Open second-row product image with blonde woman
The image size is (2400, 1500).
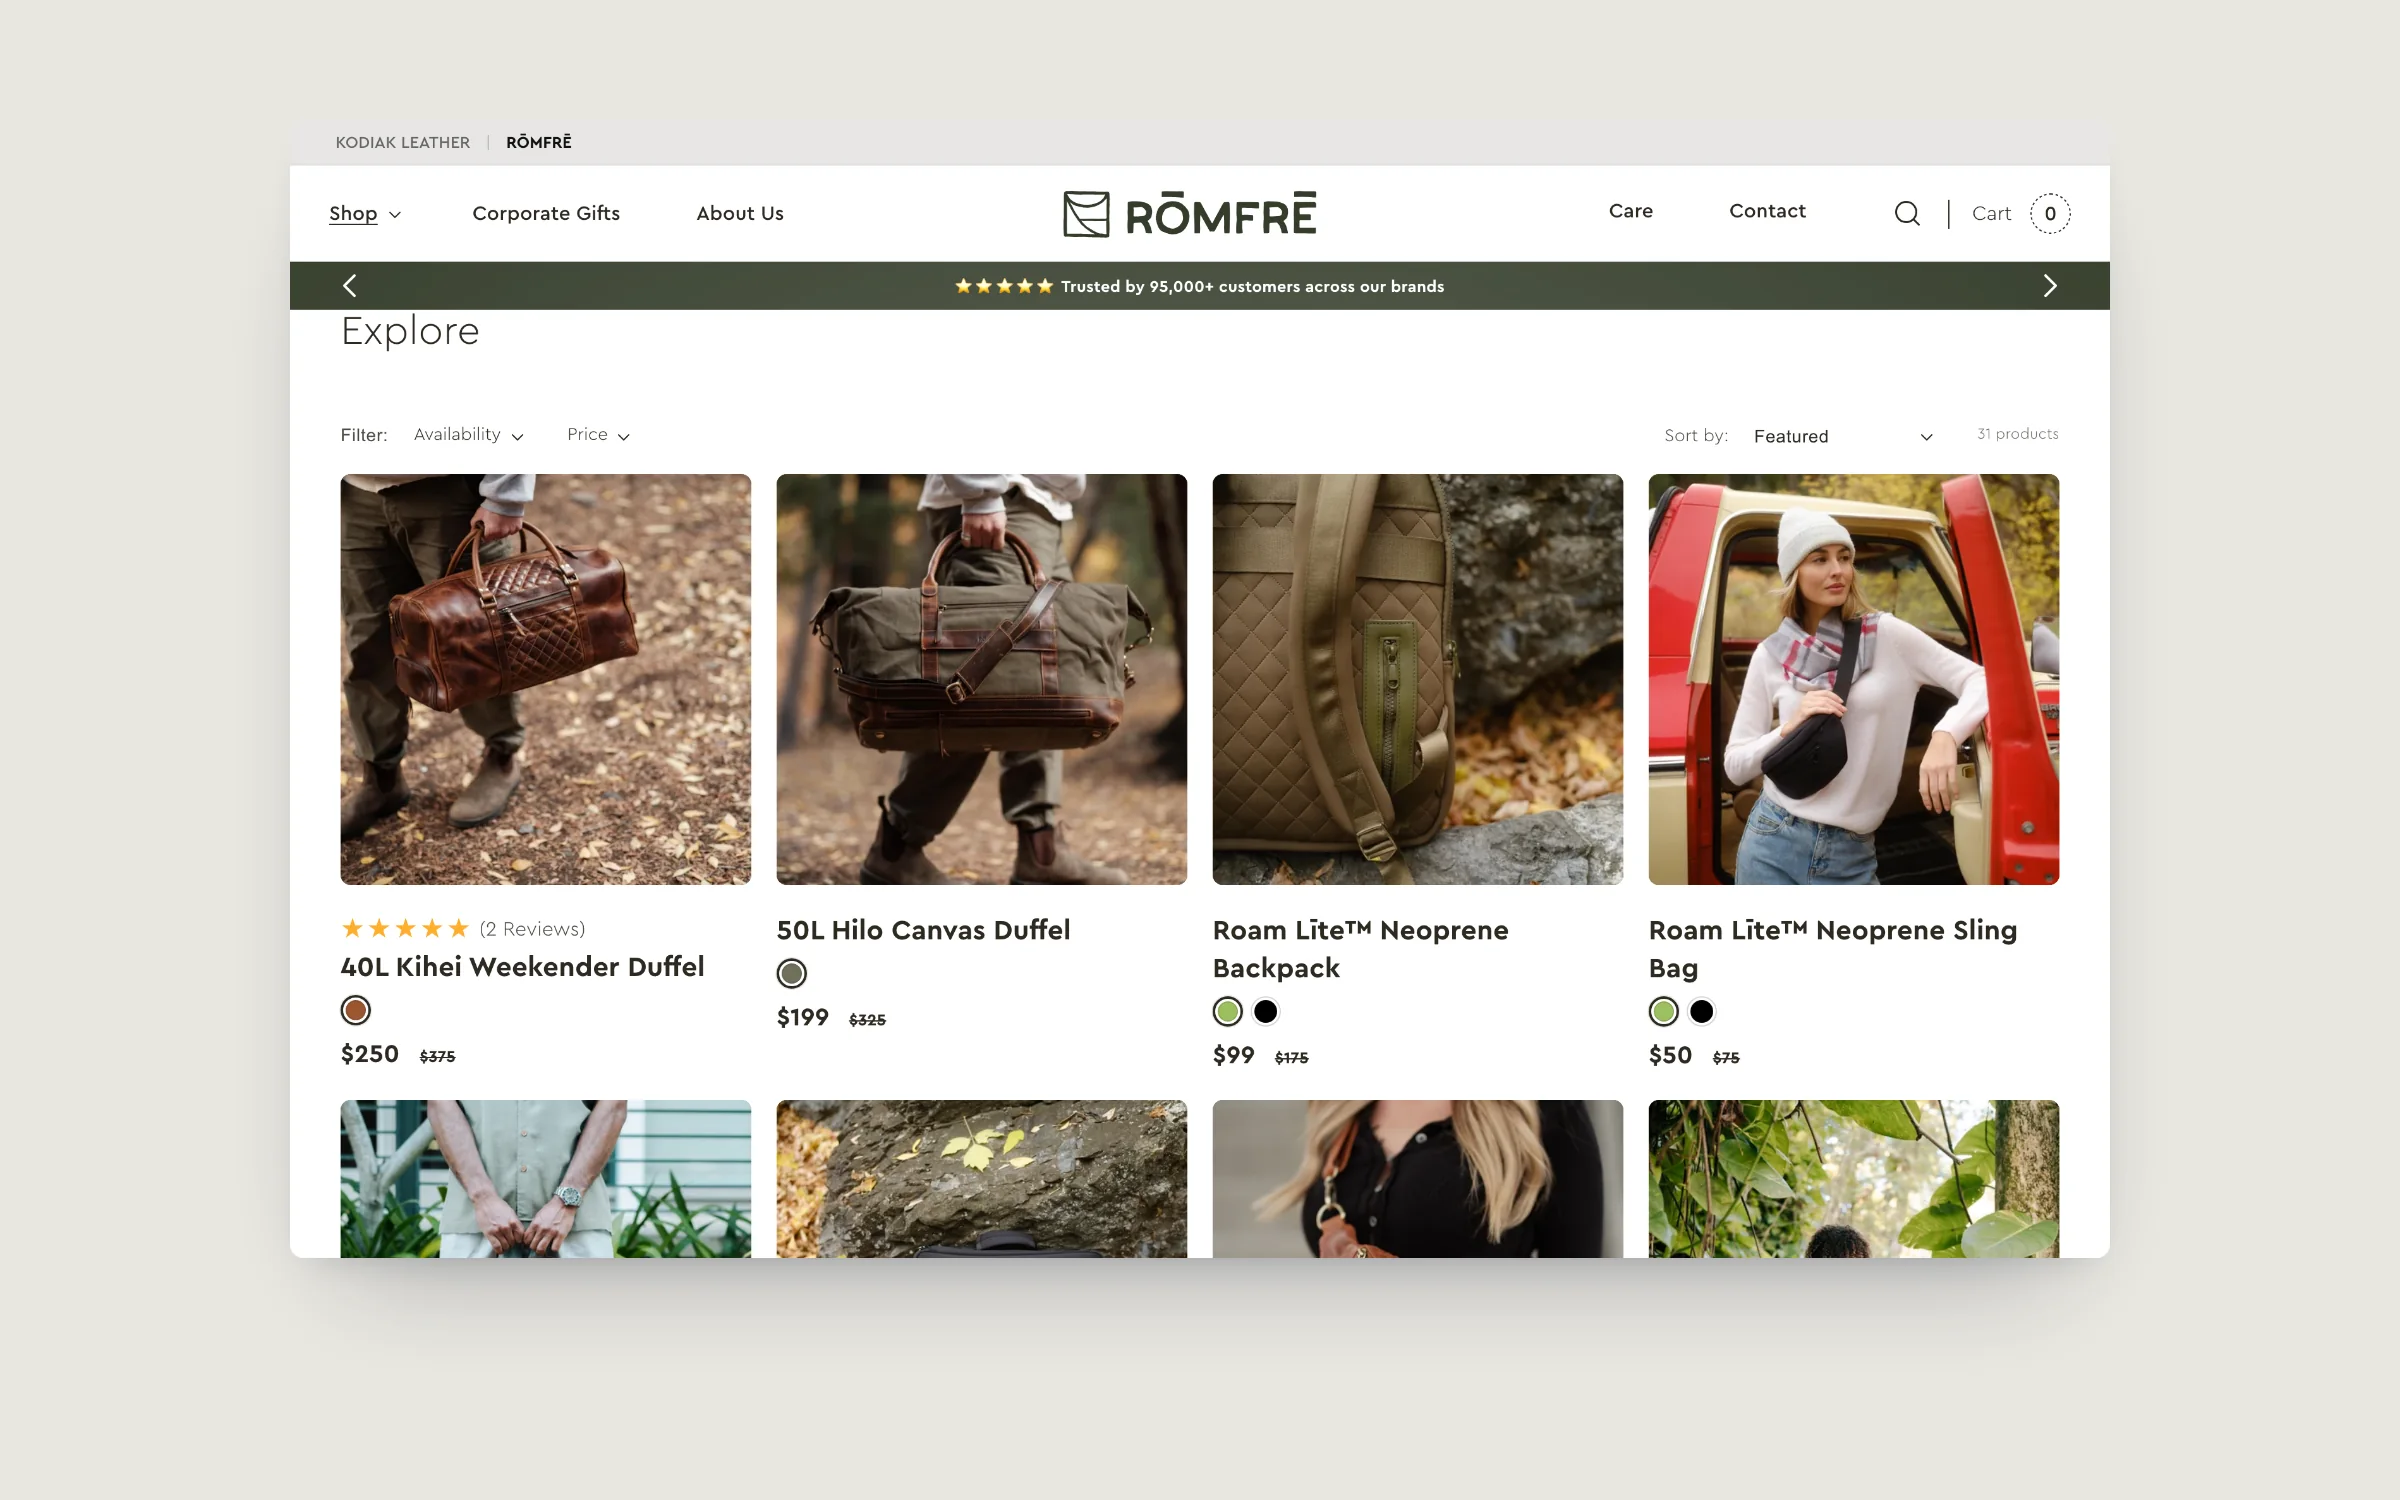coord(1417,1179)
